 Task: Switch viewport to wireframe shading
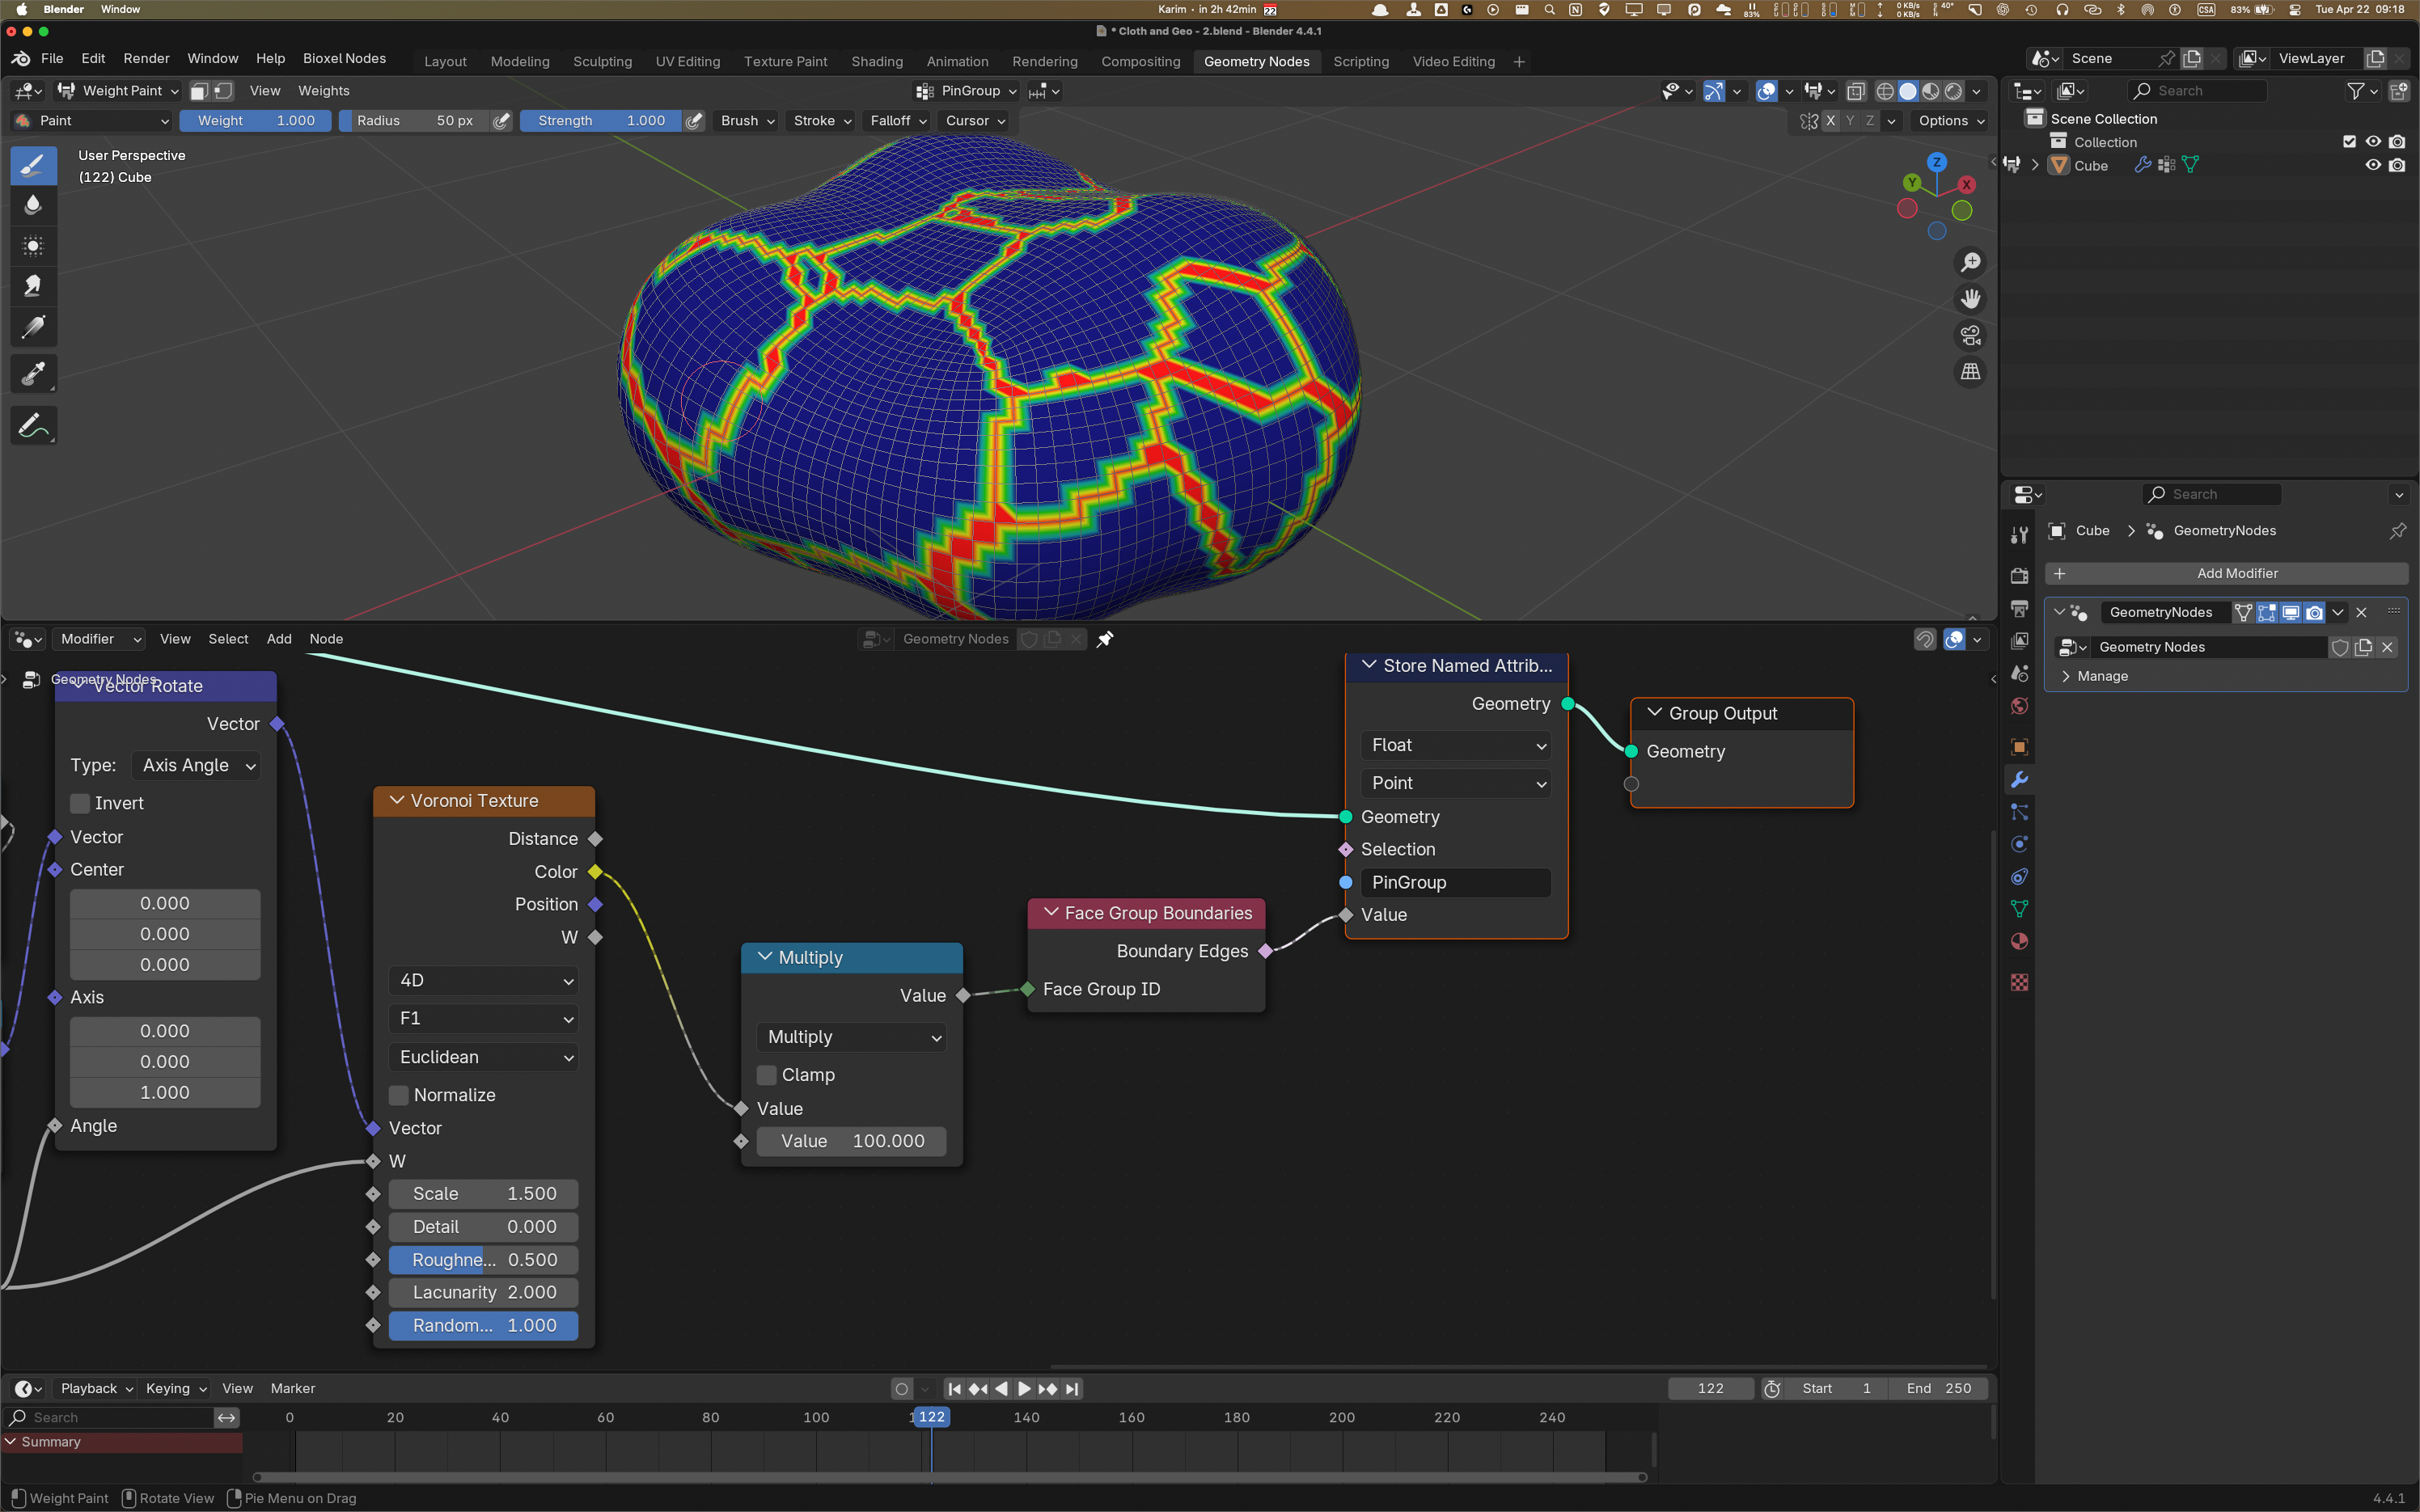[x=1885, y=91]
